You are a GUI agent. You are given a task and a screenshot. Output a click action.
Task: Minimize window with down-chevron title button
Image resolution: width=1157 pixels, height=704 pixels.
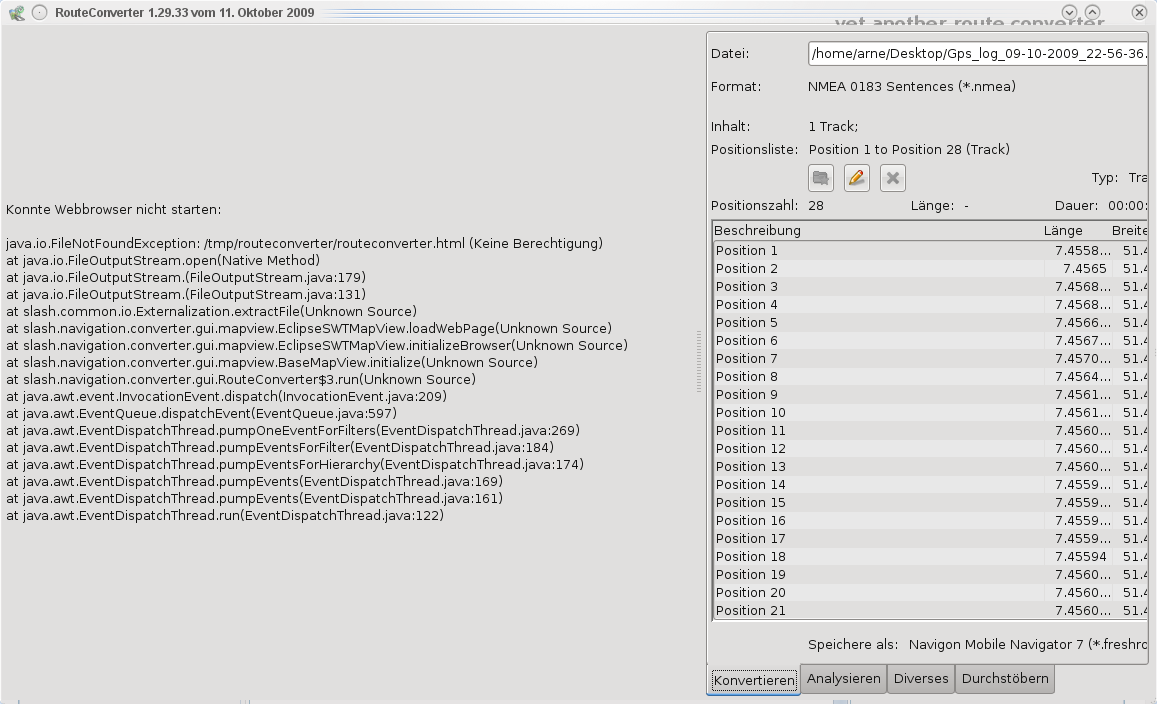pyautogui.click(x=1069, y=12)
